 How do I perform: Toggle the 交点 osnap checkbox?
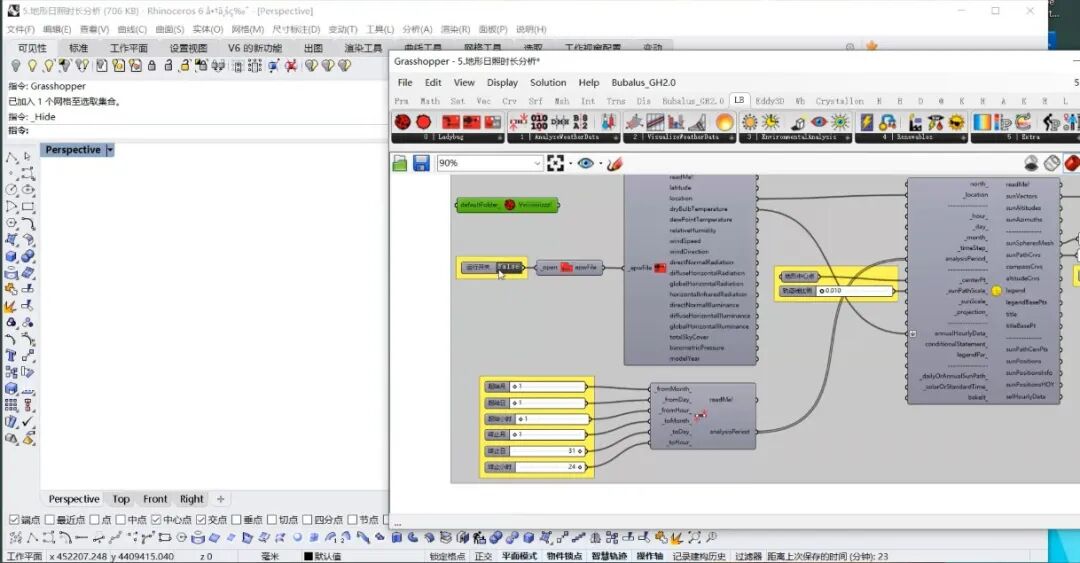click(x=201, y=520)
